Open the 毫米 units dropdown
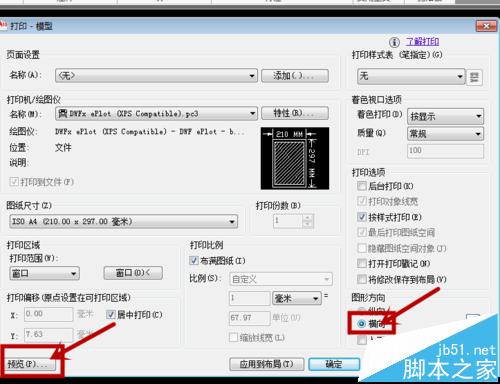The width and height of the screenshot is (500, 384). (x=297, y=298)
